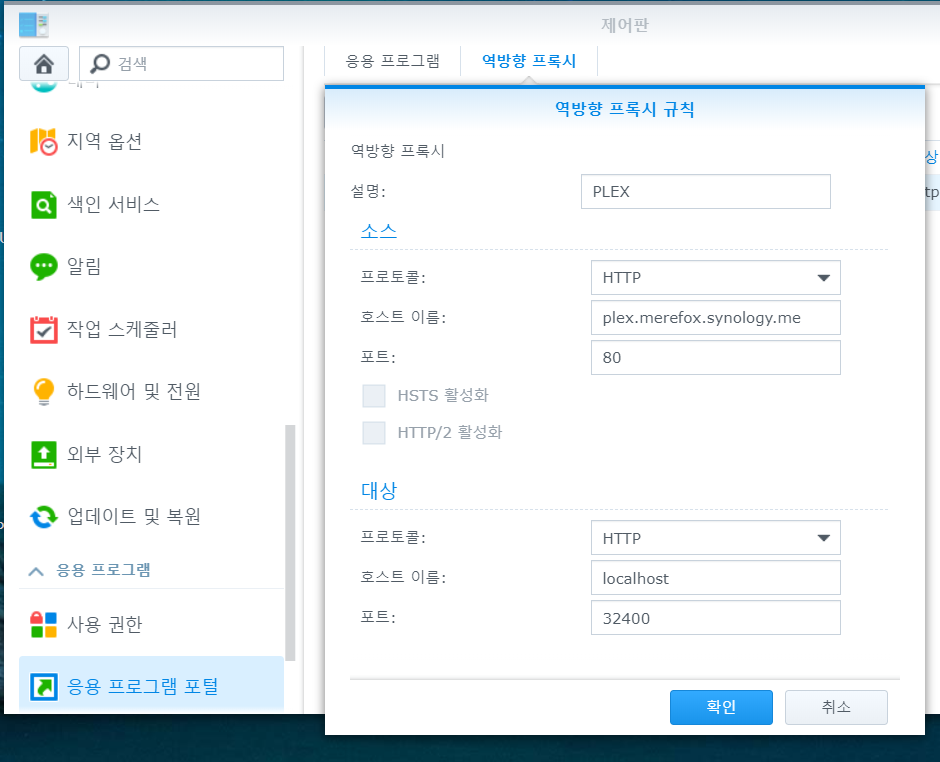Viewport: 940px width, 762px height.
Task: Click the 확인 button
Action: coord(721,707)
